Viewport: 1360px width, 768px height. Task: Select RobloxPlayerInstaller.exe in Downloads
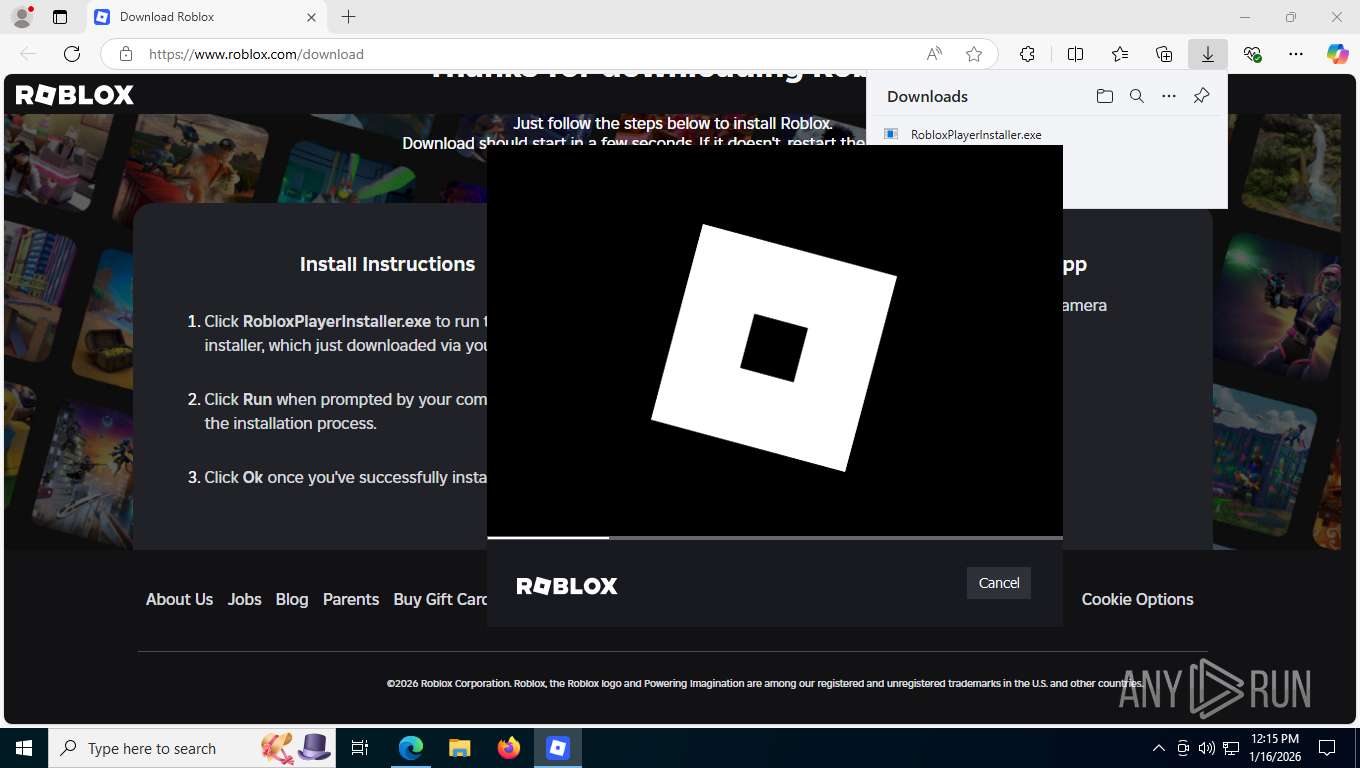coord(976,134)
